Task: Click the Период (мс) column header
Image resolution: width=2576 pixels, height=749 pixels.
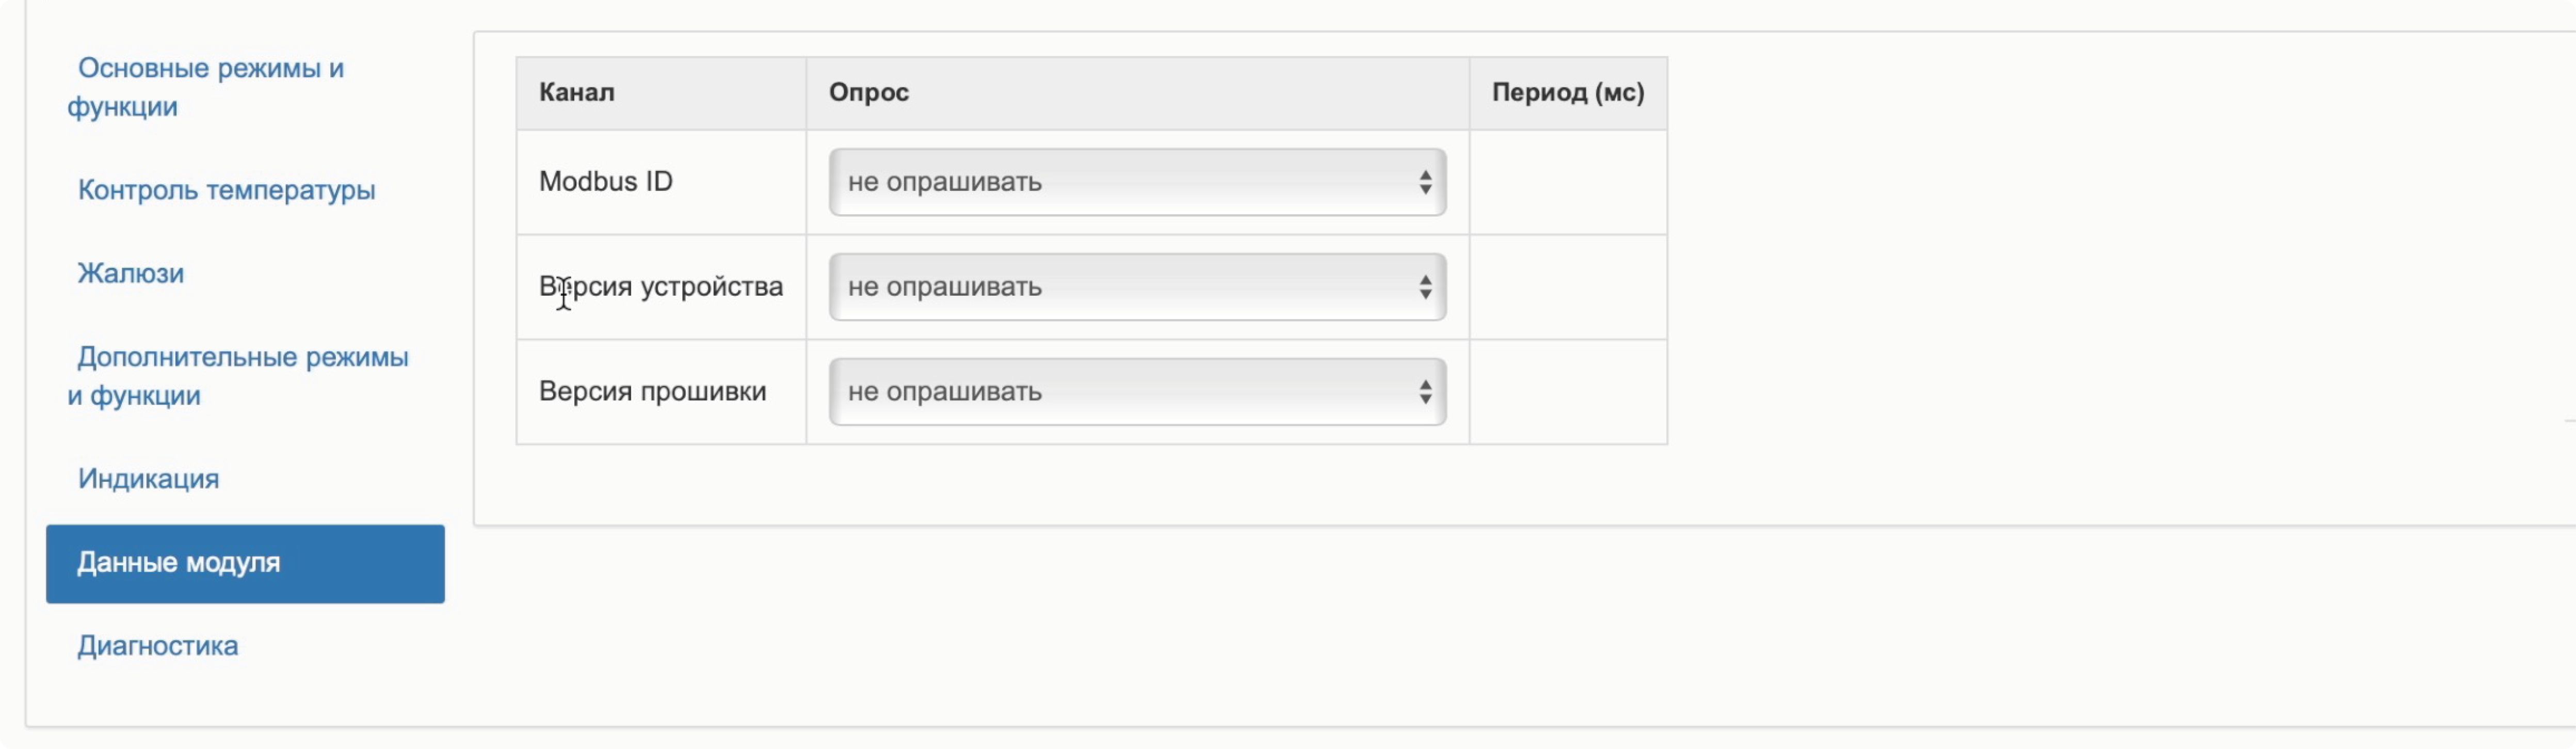Action: tap(1567, 93)
